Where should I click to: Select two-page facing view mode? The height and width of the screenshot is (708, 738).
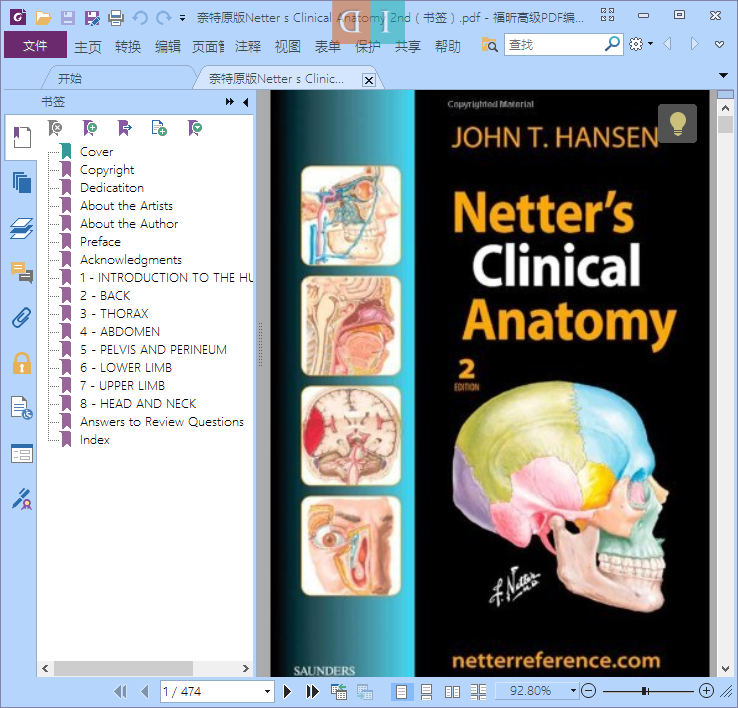452,691
